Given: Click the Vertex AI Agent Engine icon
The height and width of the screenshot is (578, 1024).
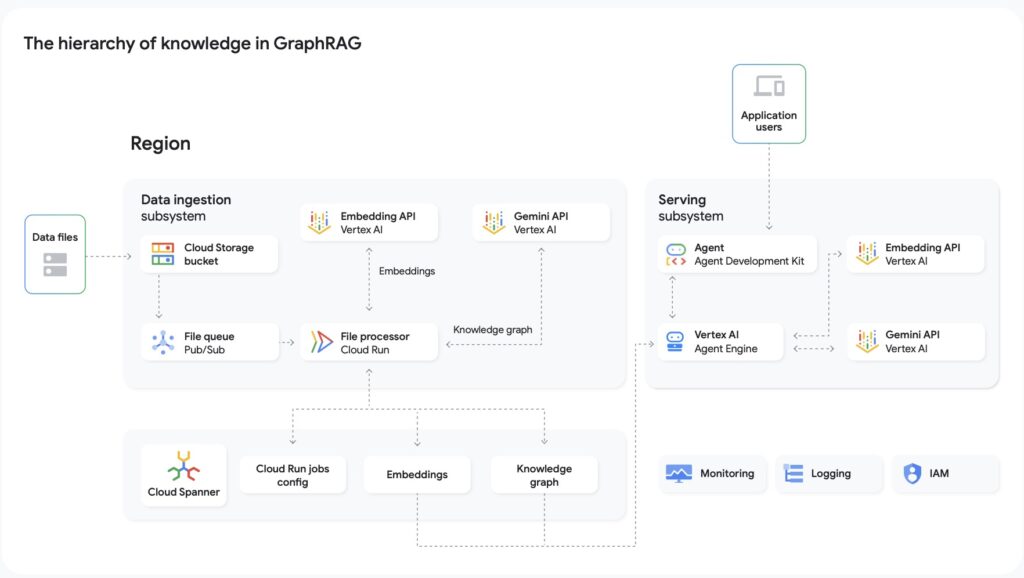Looking at the screenshot, I should (x=675, y=342).
